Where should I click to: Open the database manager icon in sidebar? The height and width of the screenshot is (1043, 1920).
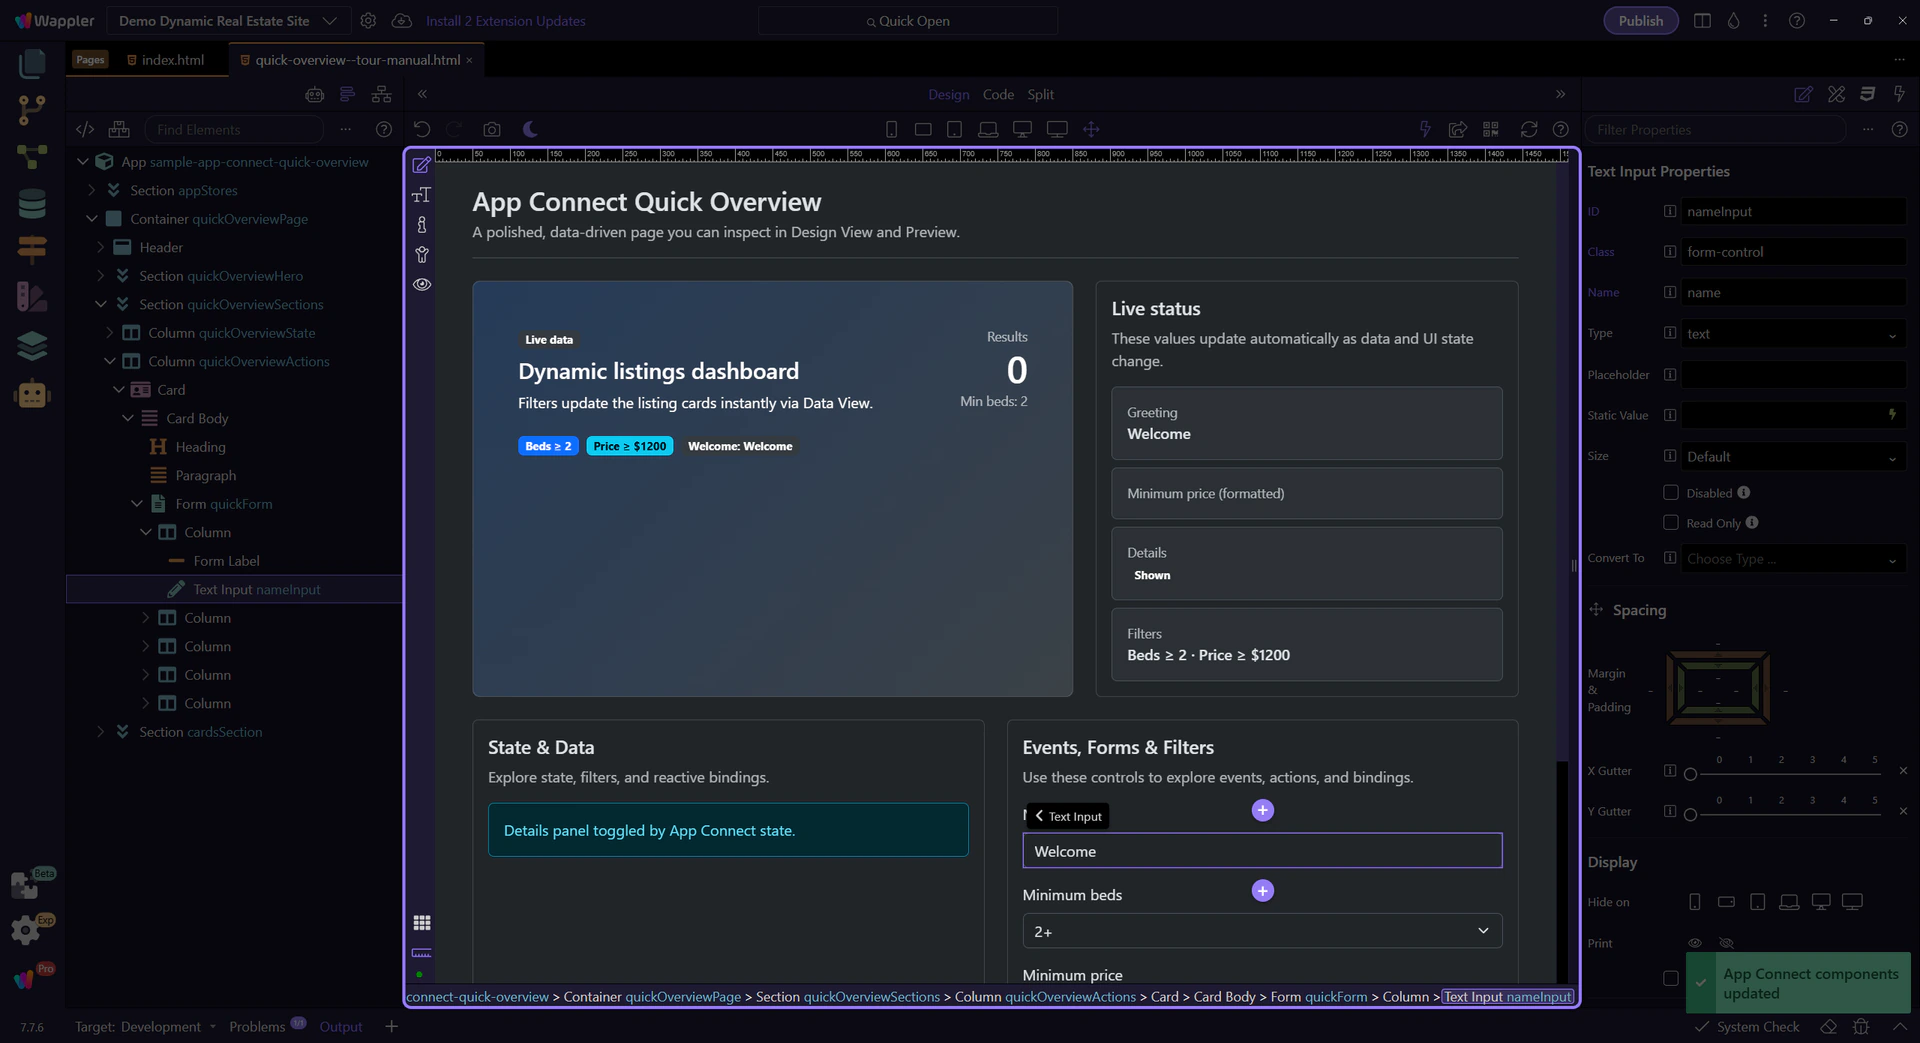(x=32, y=204)
